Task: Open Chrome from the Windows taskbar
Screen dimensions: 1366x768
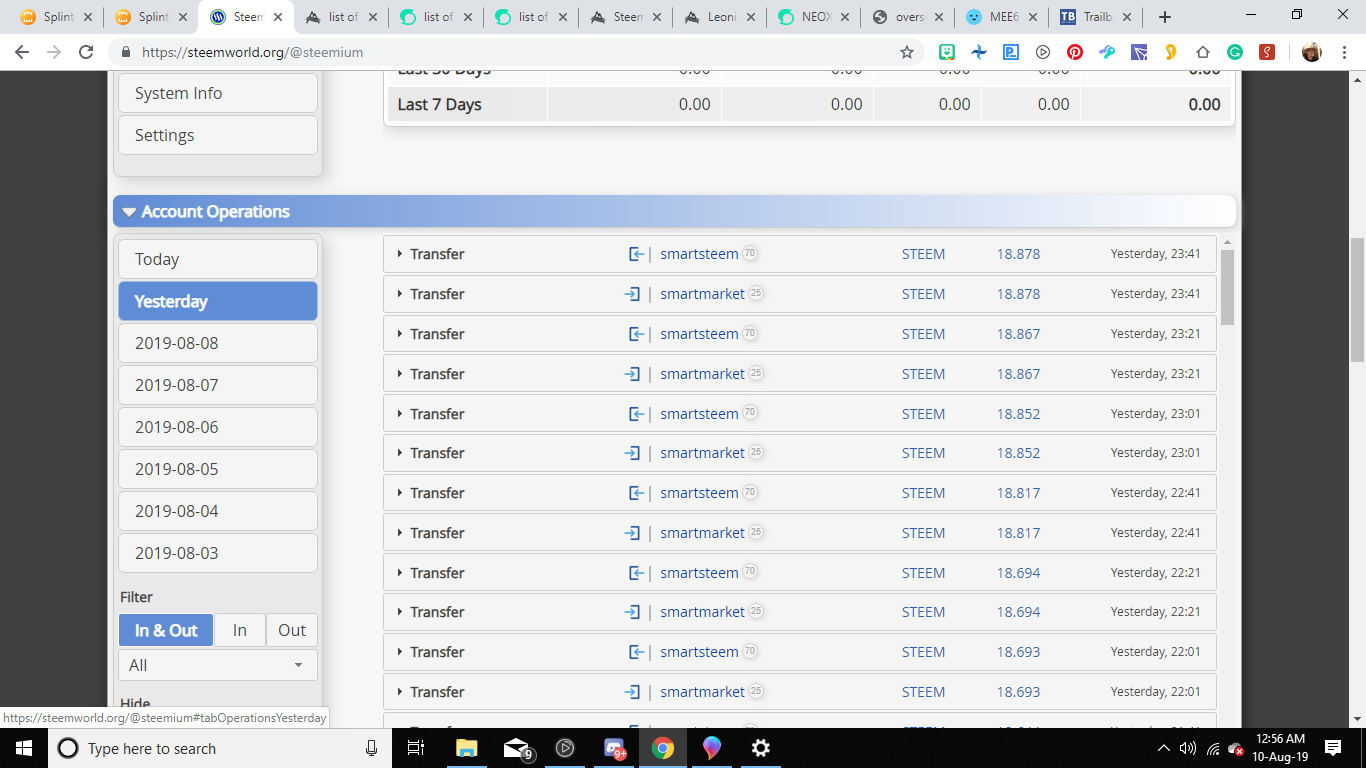Action: (662, 748)
